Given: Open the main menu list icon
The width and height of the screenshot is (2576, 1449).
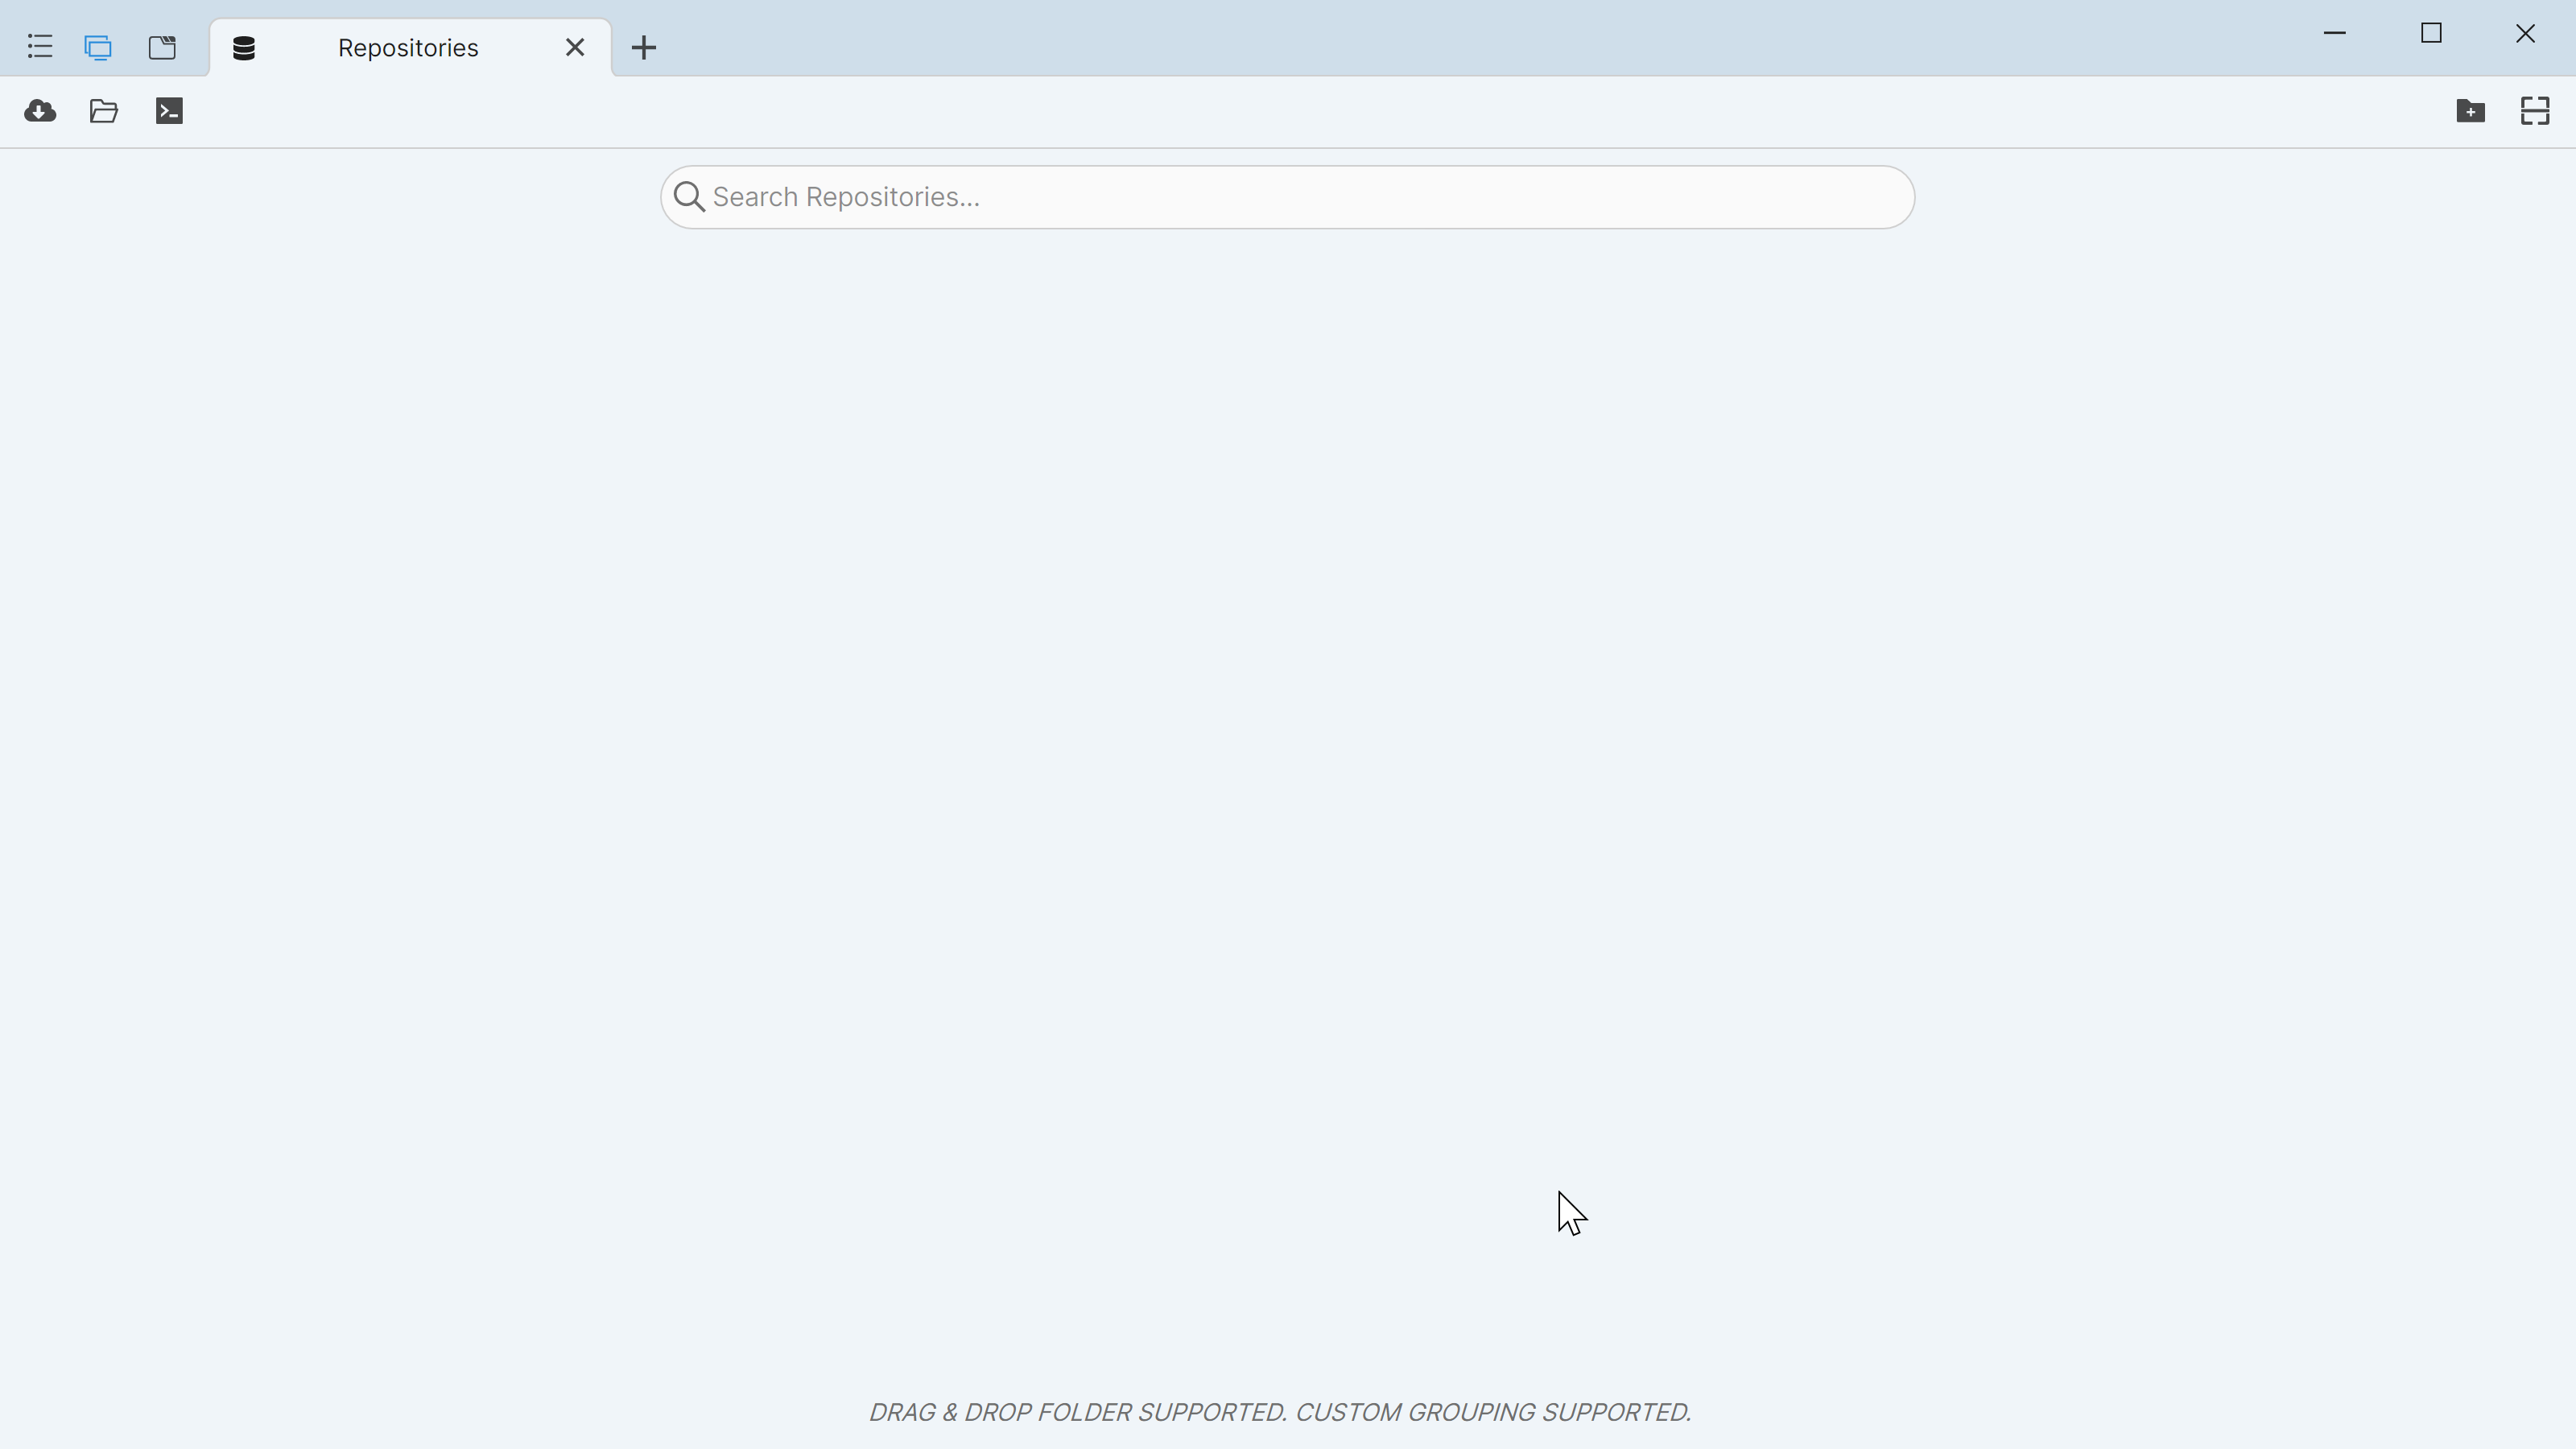Looking at the screenshot, I should [x=40, y=47].
